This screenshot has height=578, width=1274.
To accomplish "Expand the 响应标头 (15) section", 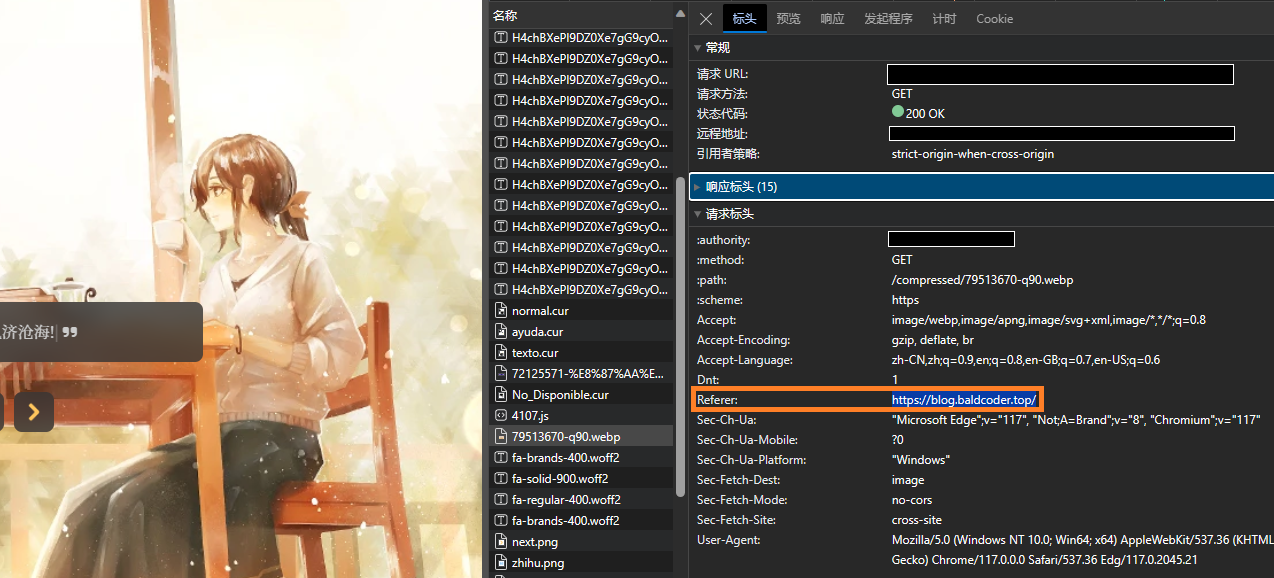I will pos(697,187).
